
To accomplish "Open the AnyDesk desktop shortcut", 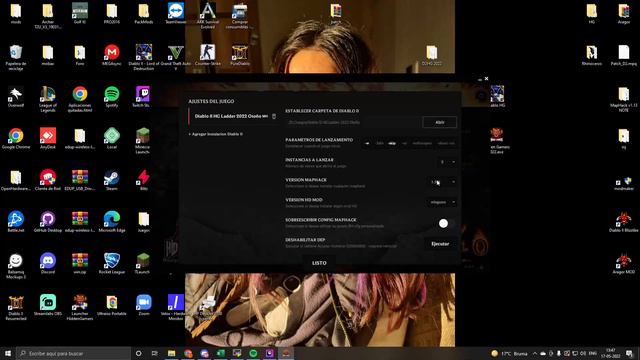I will (48, 139).
